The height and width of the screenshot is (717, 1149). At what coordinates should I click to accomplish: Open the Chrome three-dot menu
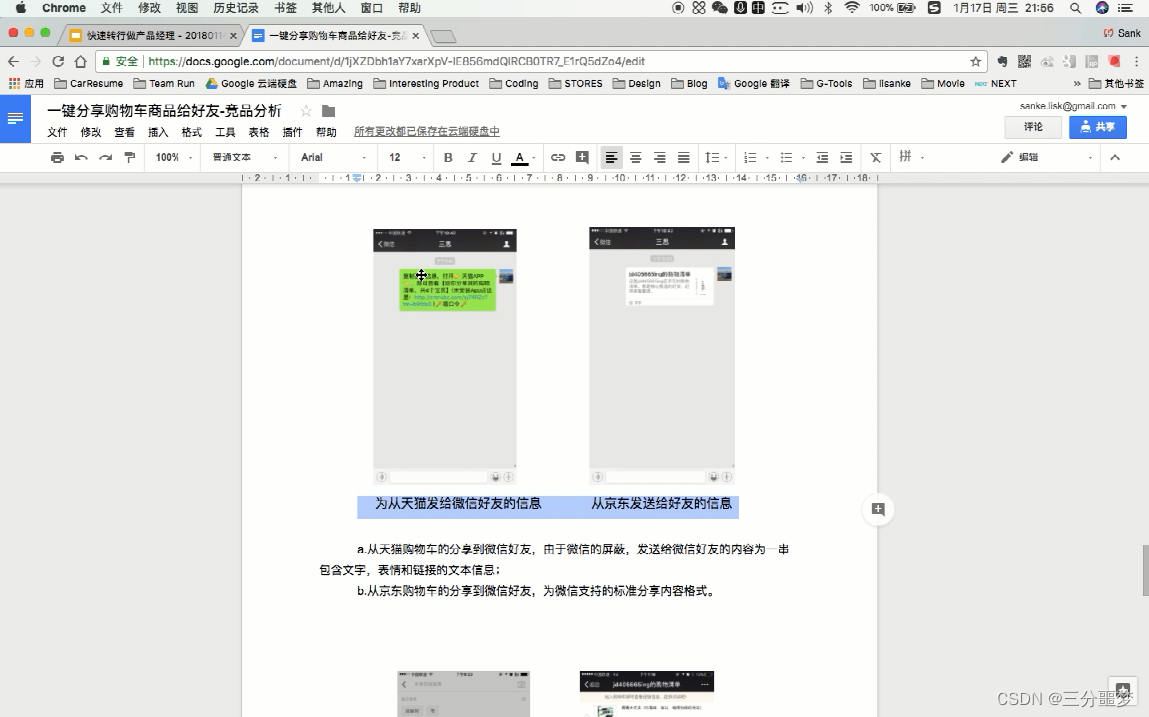tap(1137, 62)
